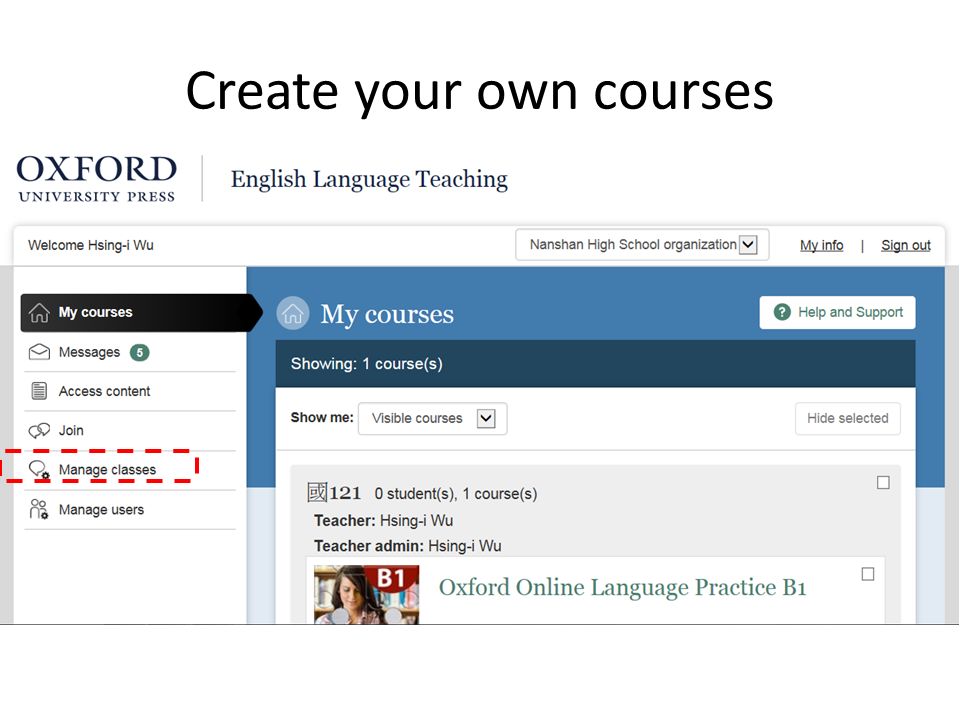Open the Visible courses dropdown
This screenshot has width=960, height=720.
coord(432,418)
